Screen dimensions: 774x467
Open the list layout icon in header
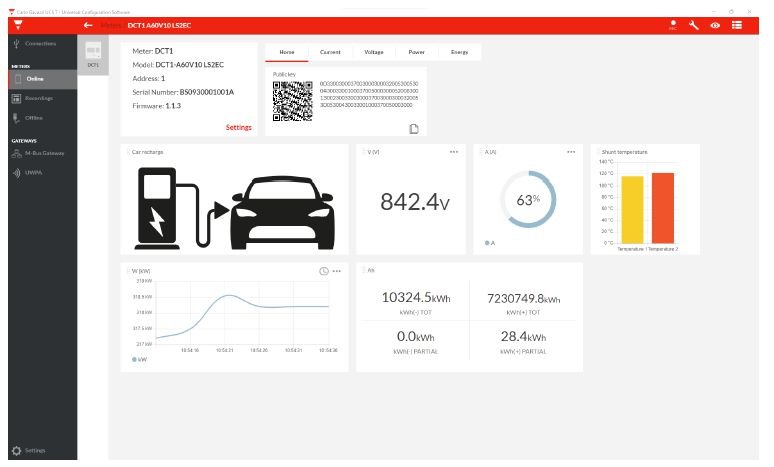click(737, 24)
